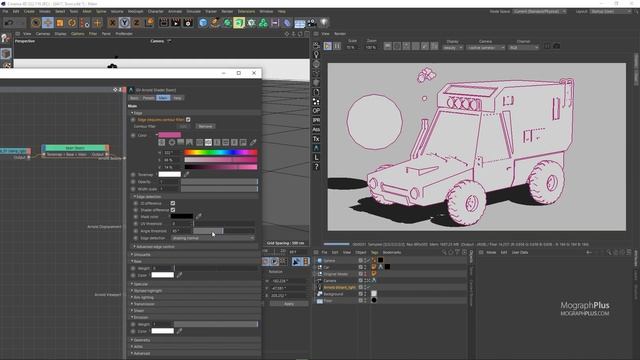
Task: Pause the Arnold IPR render
Action: pos(337,46)
